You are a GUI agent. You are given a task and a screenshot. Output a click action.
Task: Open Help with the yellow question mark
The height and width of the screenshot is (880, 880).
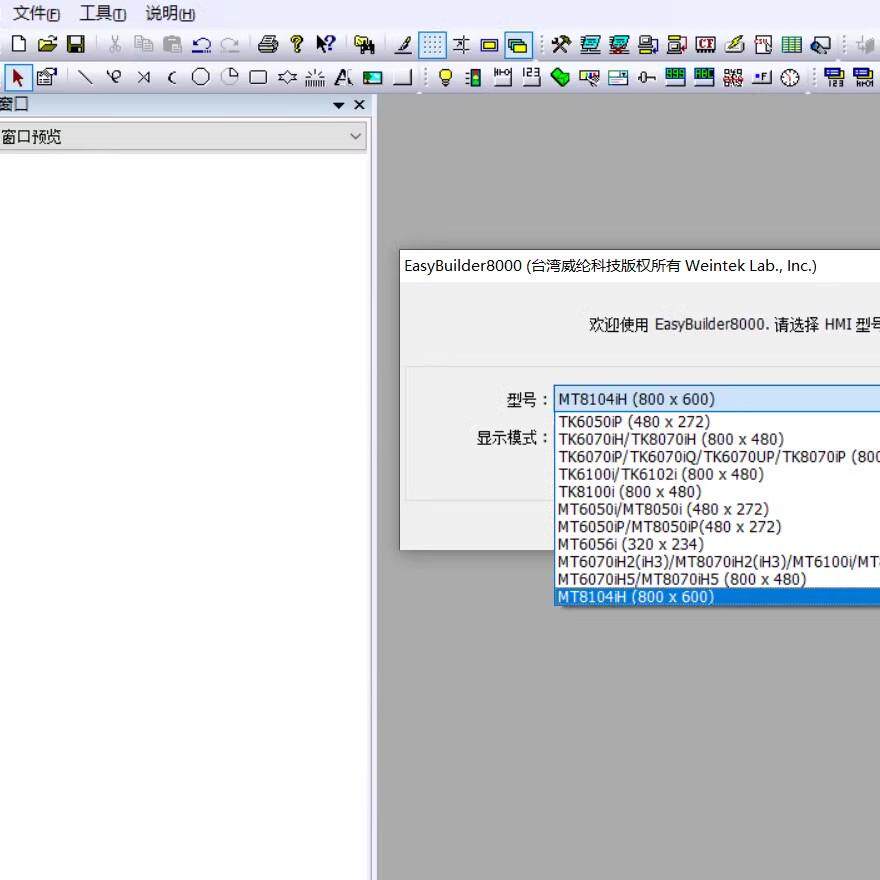click(x=296, y=44)
